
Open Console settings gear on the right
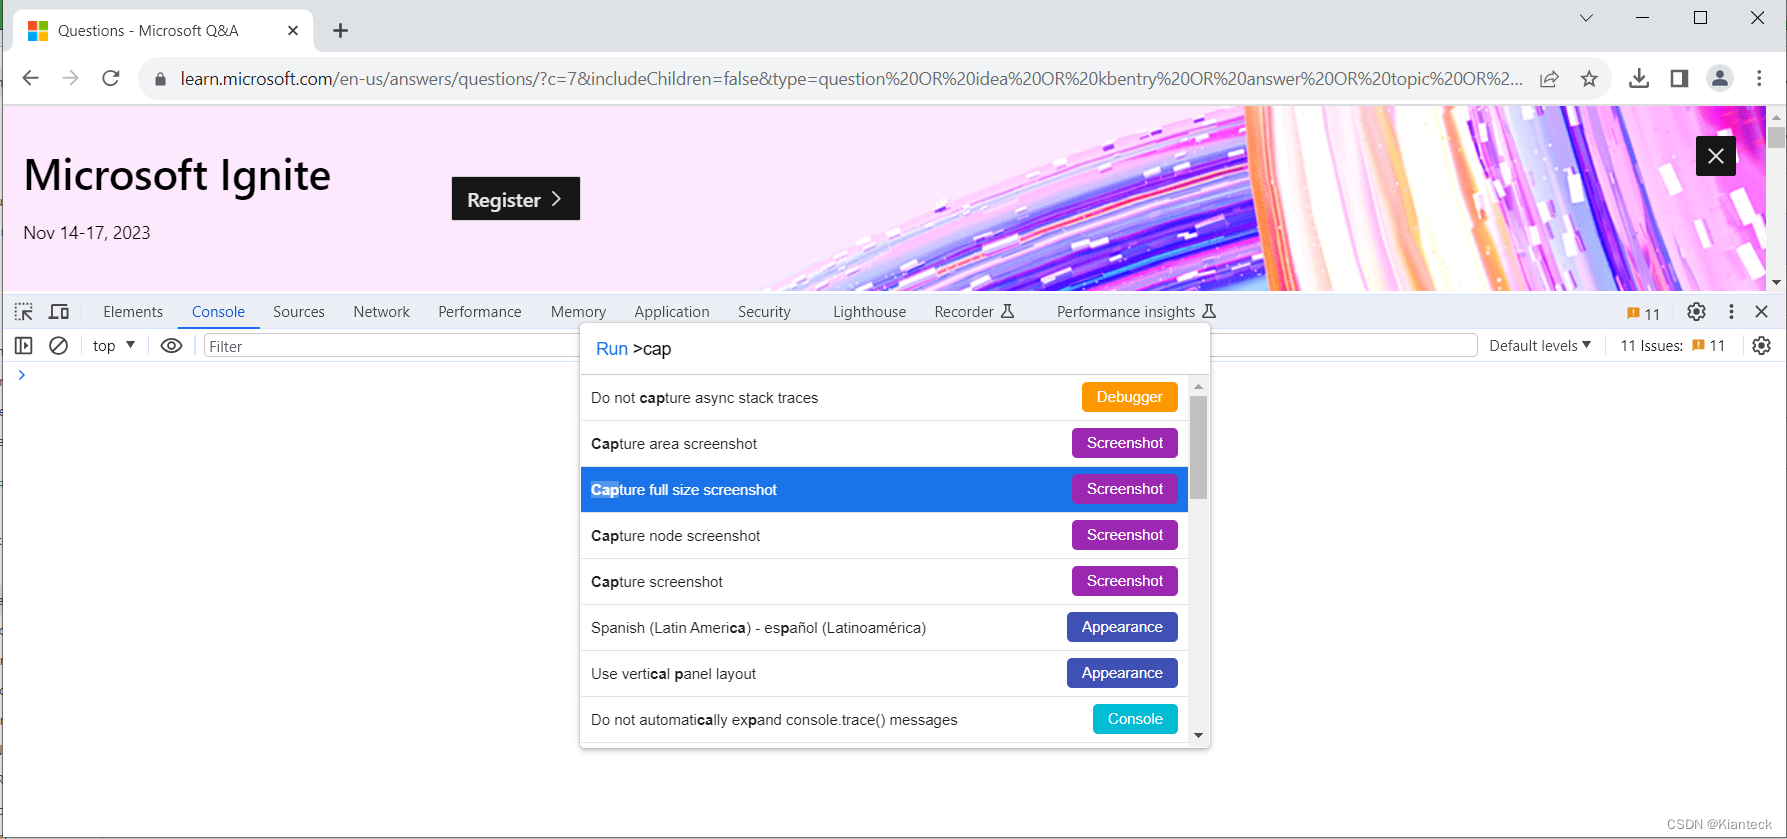tap(1762, 346)
